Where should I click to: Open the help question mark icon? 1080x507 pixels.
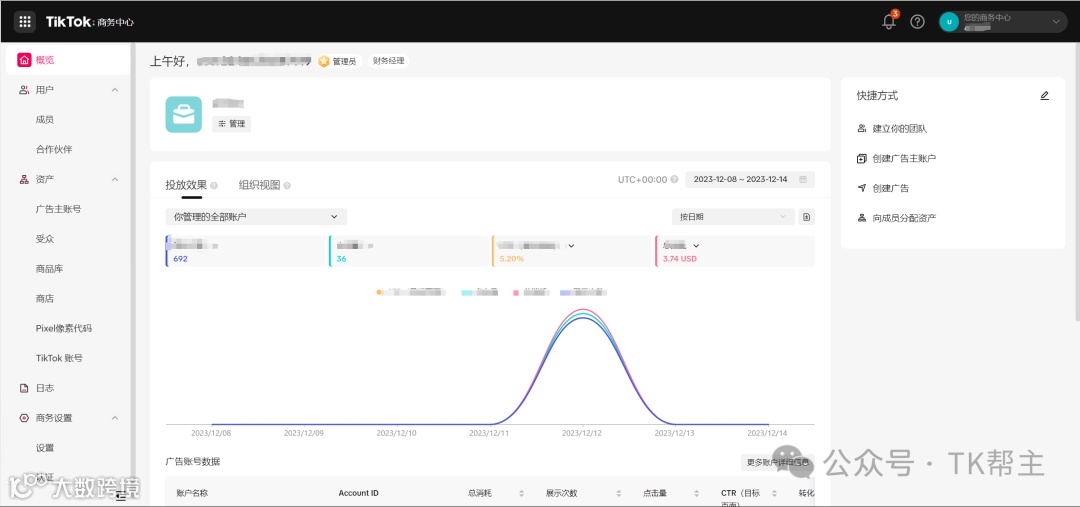(917, 21)
